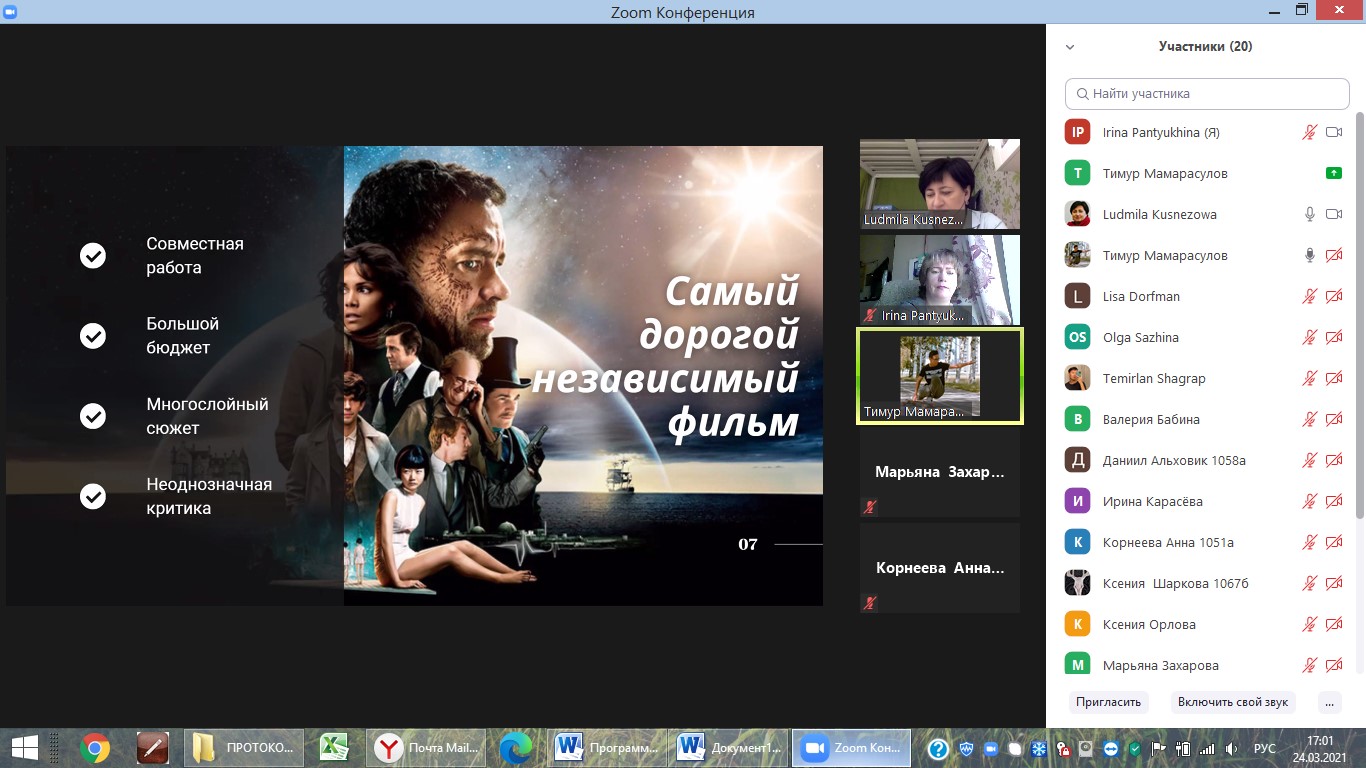1366x768 pixels.
Task: Click Ирина Карасёва's disabled camera icon
Action: click(1333, 501)
